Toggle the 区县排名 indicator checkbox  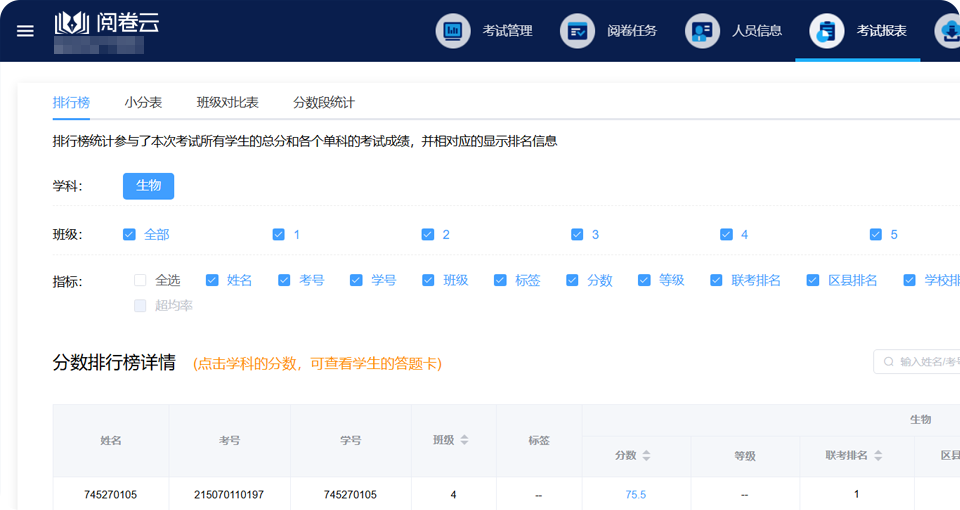[813, 280]
